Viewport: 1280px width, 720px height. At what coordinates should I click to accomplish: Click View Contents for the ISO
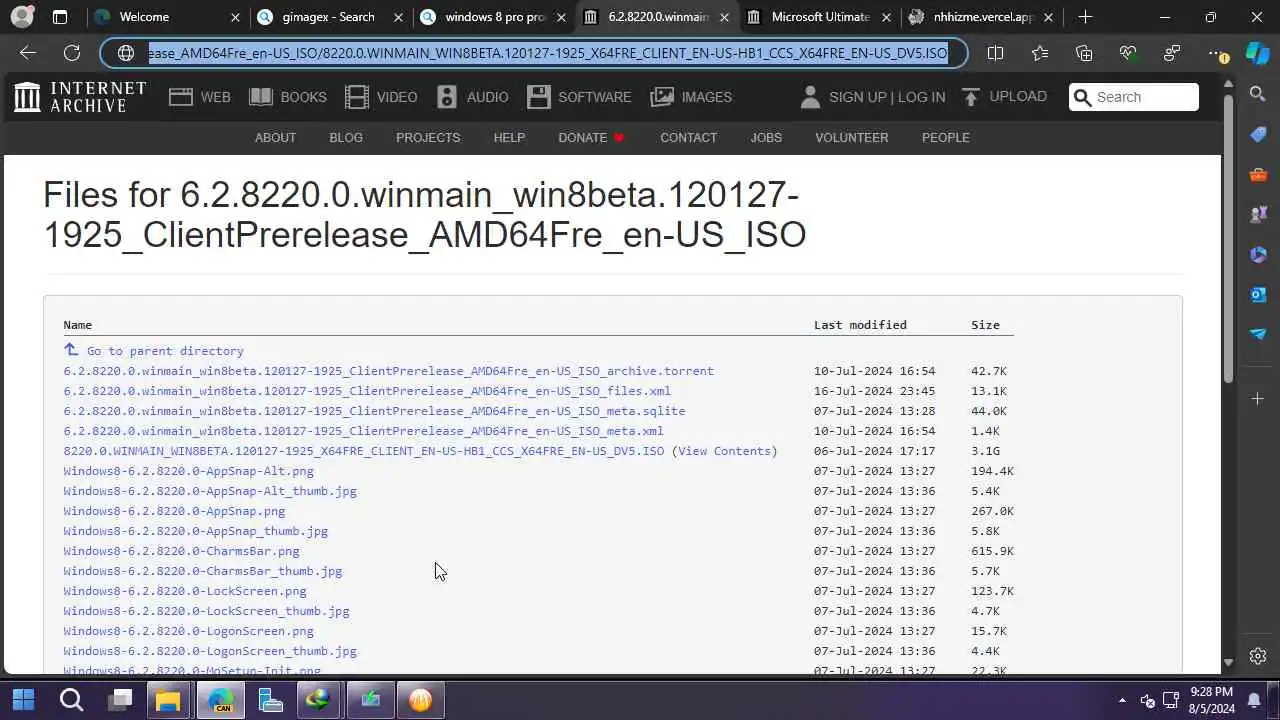click(726, 451)
